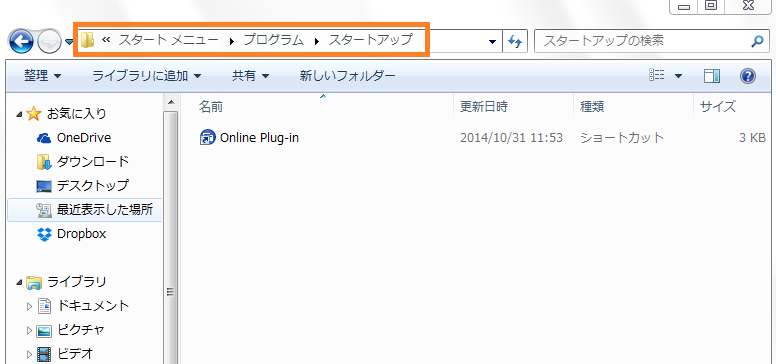
Task: Toggle the preview pane icon
Action: point(712,76)
